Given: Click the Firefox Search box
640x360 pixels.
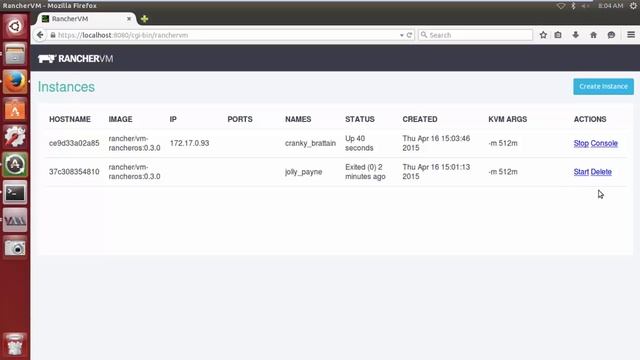Looking at the screenshot, I should pyautogui.click(x=476, y=35).
